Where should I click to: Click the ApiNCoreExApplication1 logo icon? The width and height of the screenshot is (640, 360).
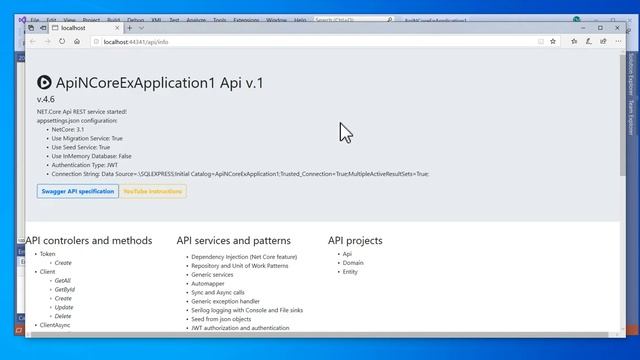tap(44, 82)
